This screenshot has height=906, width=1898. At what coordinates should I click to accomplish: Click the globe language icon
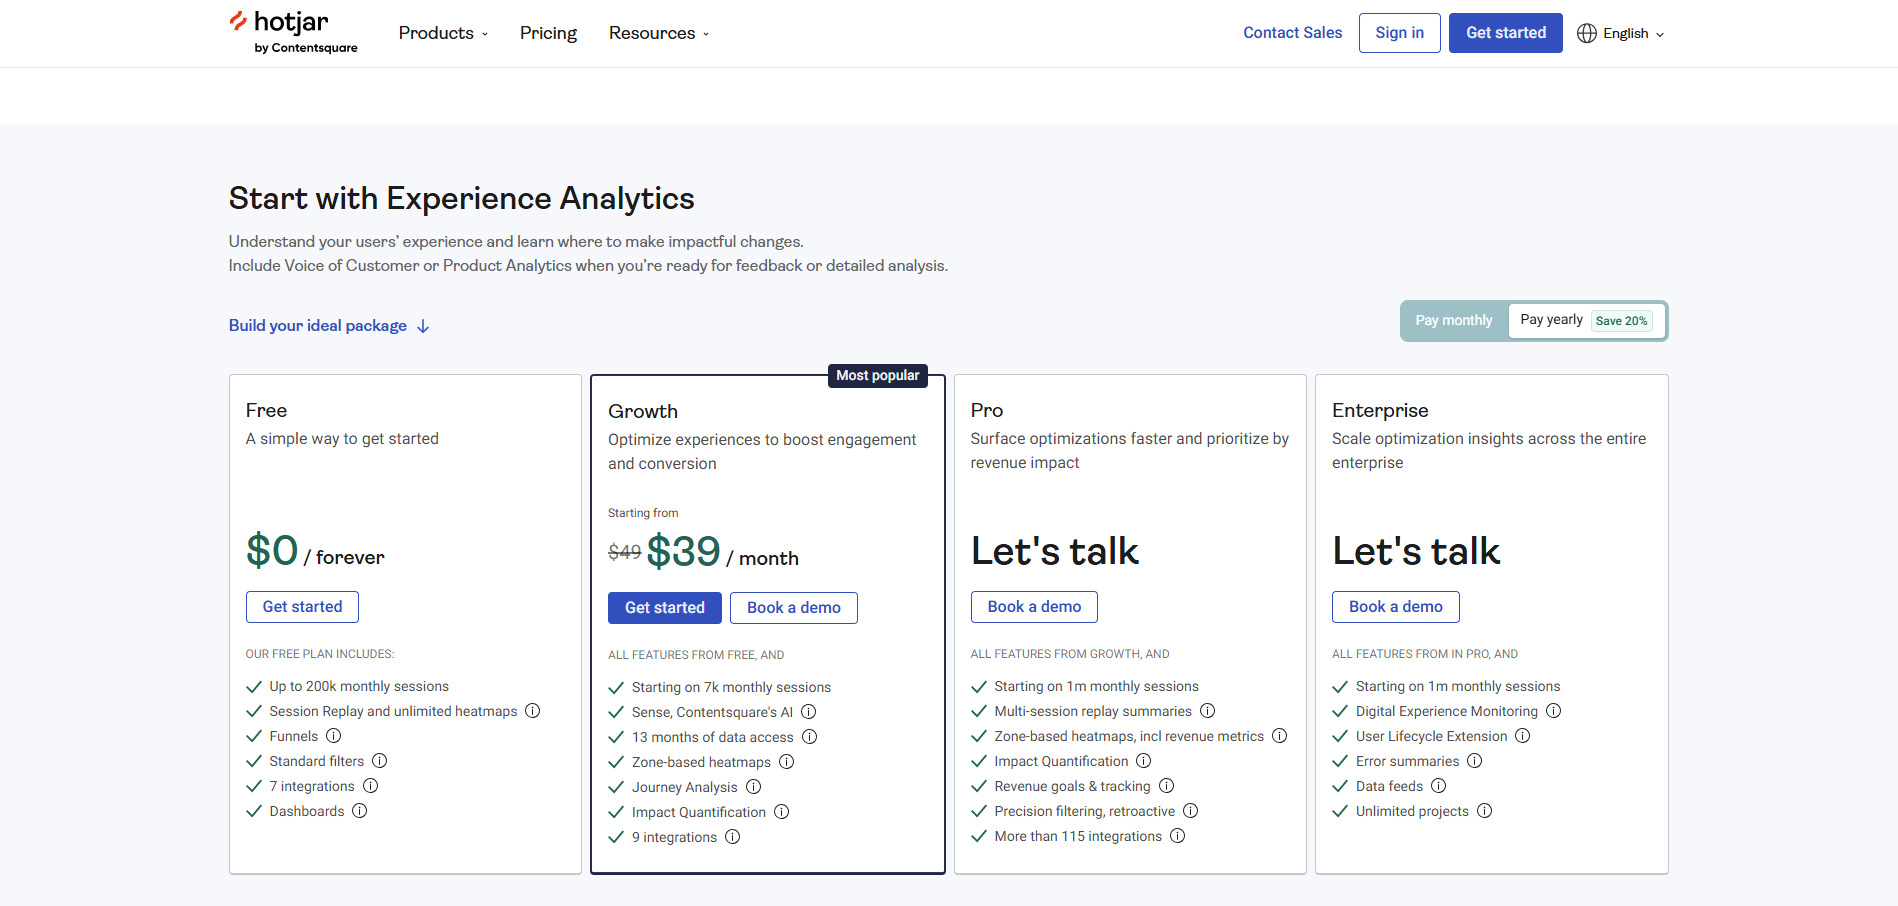(x=1587, y=33)
